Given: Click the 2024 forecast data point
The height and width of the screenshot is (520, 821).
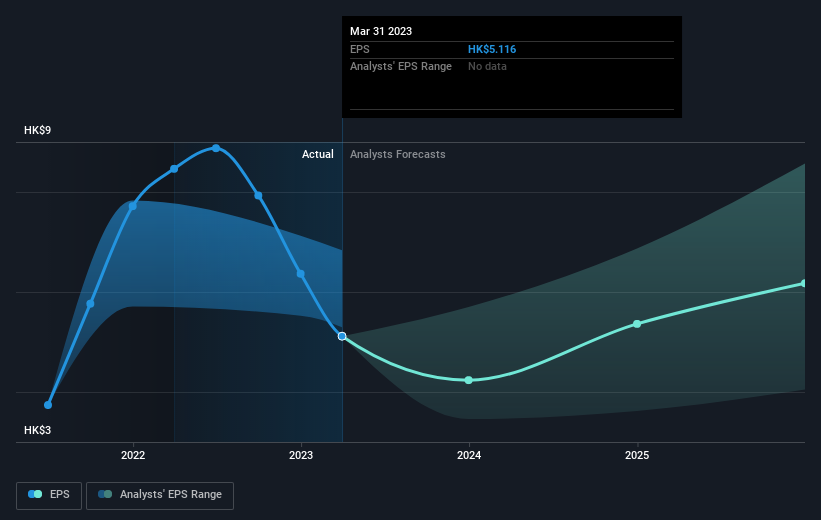Looking at the screenshot, I should coord(469,380).
